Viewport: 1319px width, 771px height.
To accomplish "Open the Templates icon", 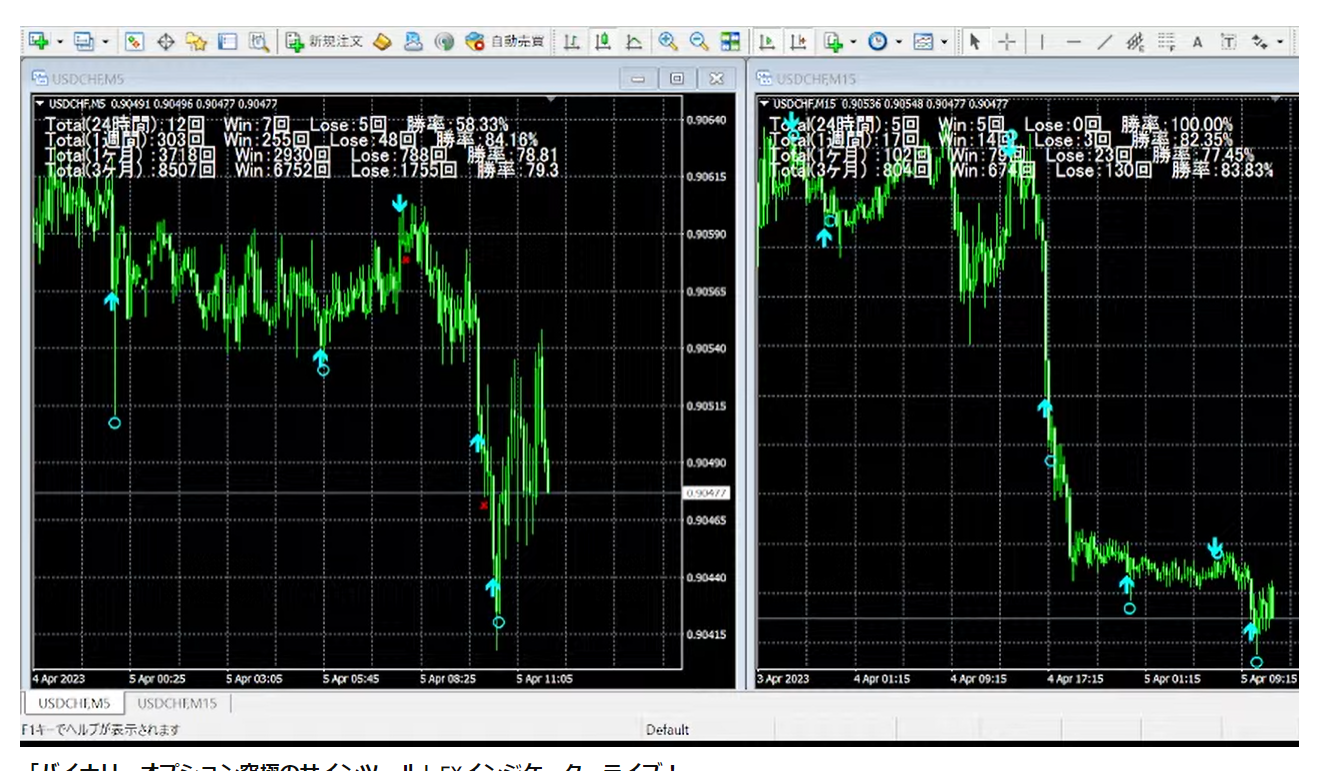I will [x=923, y=42].
